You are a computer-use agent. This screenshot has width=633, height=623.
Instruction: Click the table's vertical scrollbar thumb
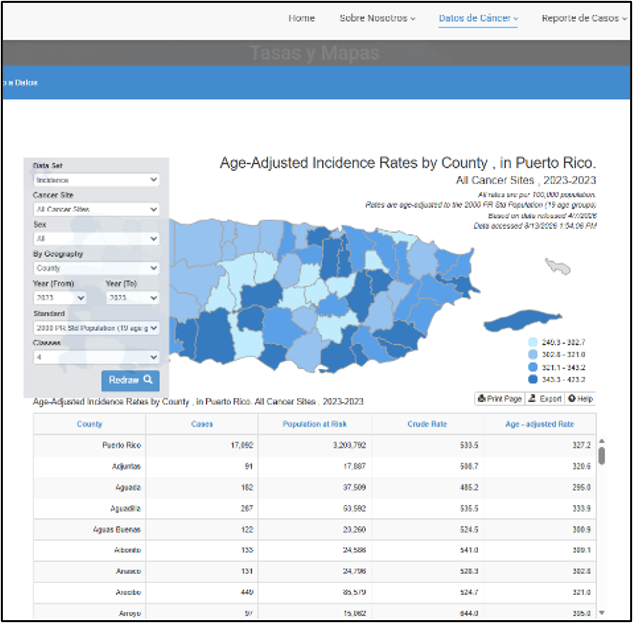(x=602, y=455)
